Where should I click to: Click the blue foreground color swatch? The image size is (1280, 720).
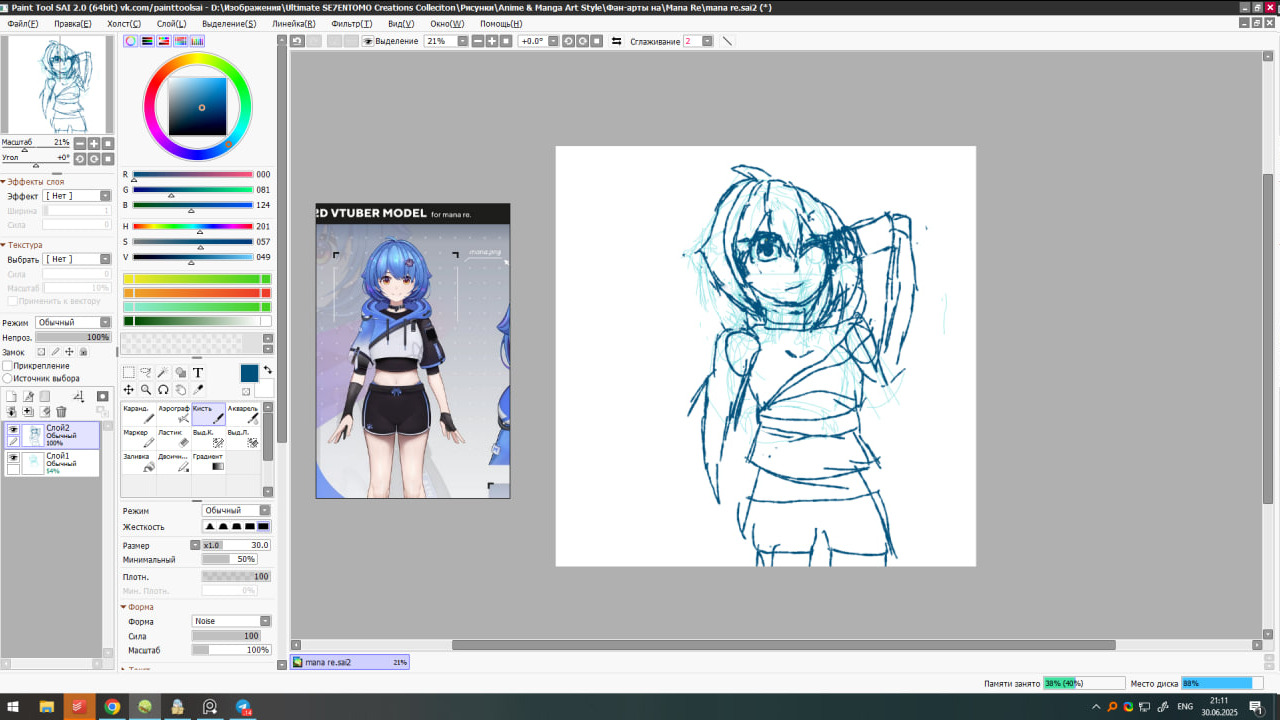click(x=249, y=373)
